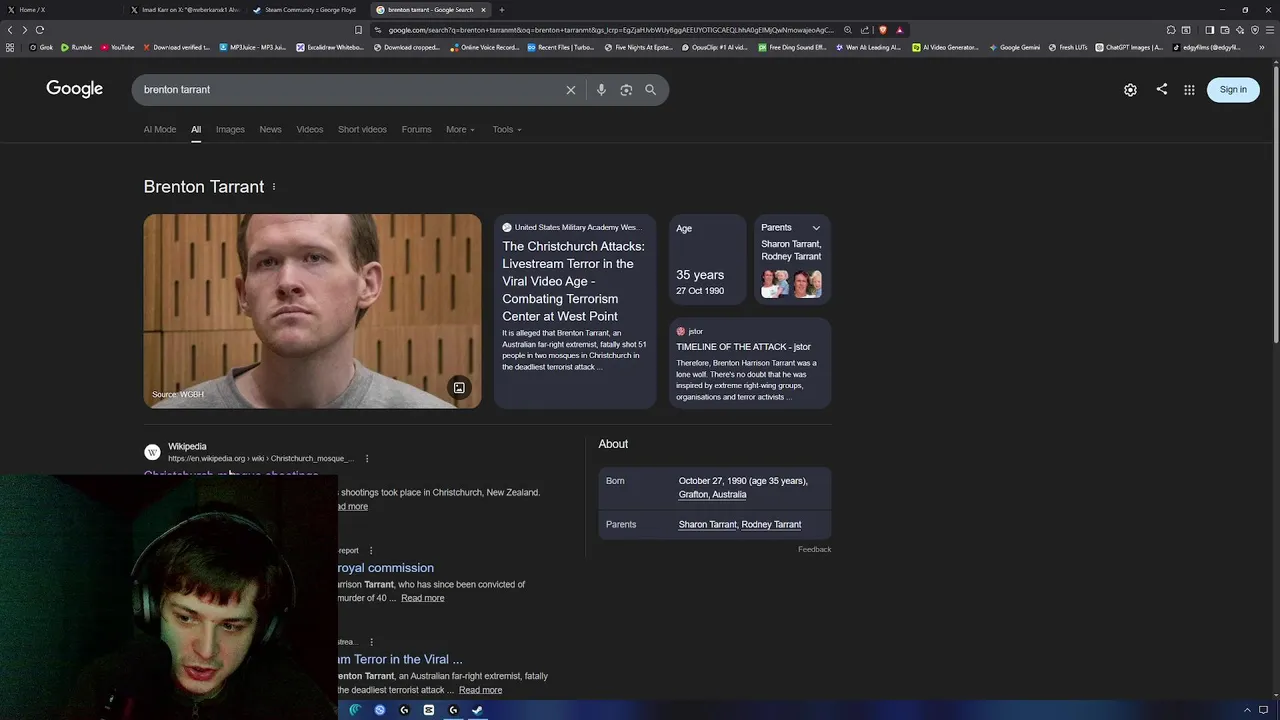Open the Google apps grid

[1189, 90]
